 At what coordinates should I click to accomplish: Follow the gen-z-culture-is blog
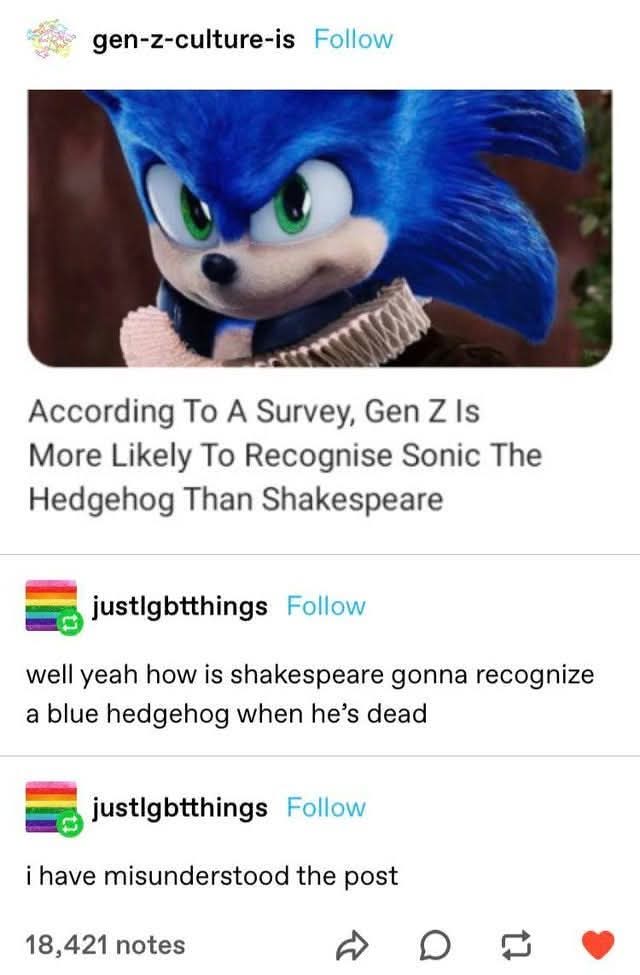353,40
